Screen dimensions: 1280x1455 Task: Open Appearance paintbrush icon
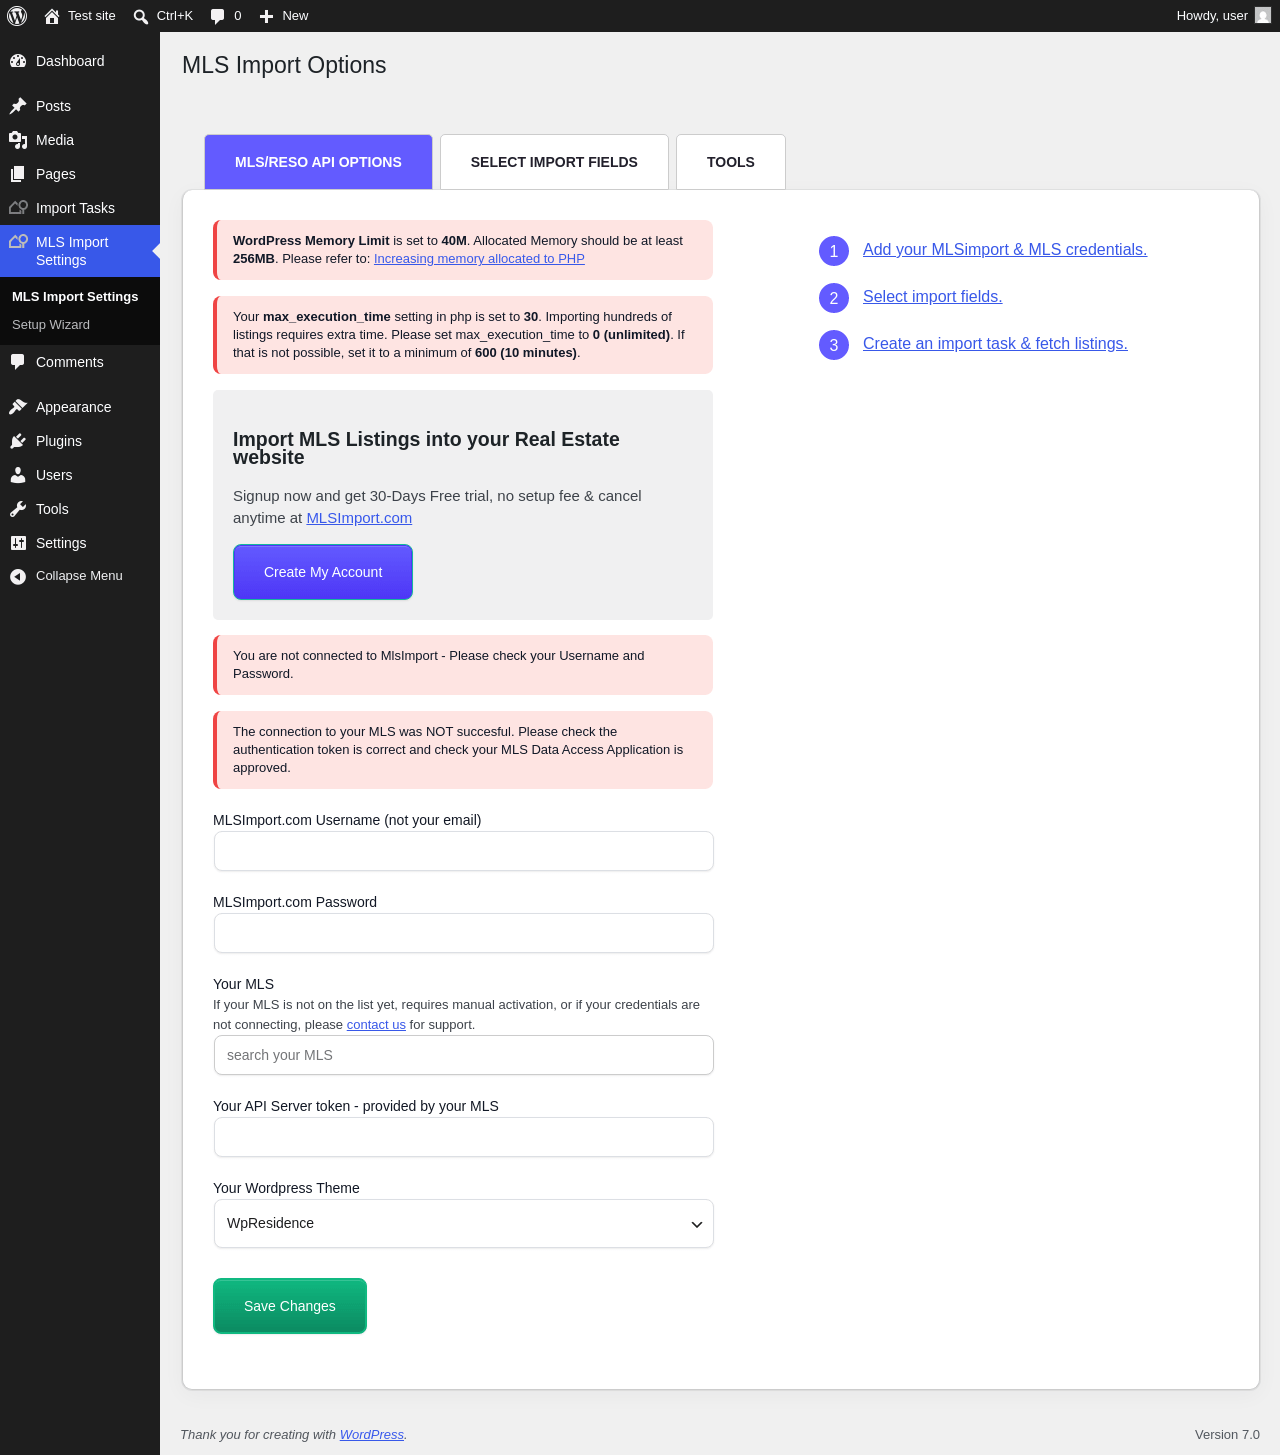coord(18,407)
